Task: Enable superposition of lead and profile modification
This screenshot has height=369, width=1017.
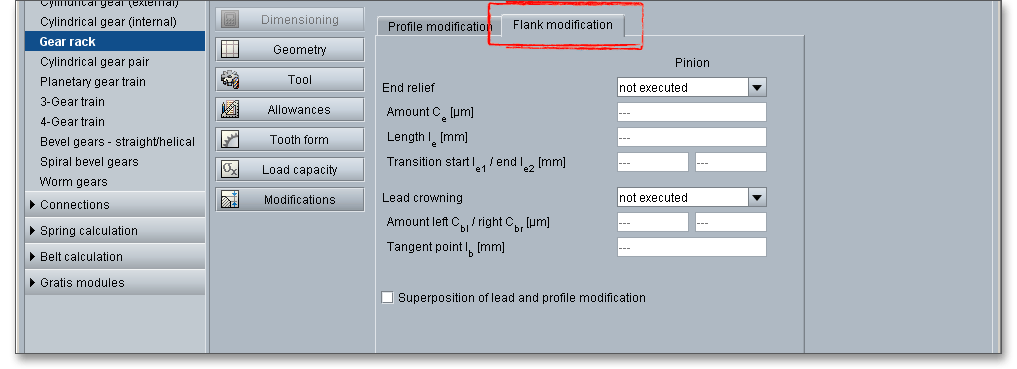Action: pyautogui.click(x=387, y=298)
